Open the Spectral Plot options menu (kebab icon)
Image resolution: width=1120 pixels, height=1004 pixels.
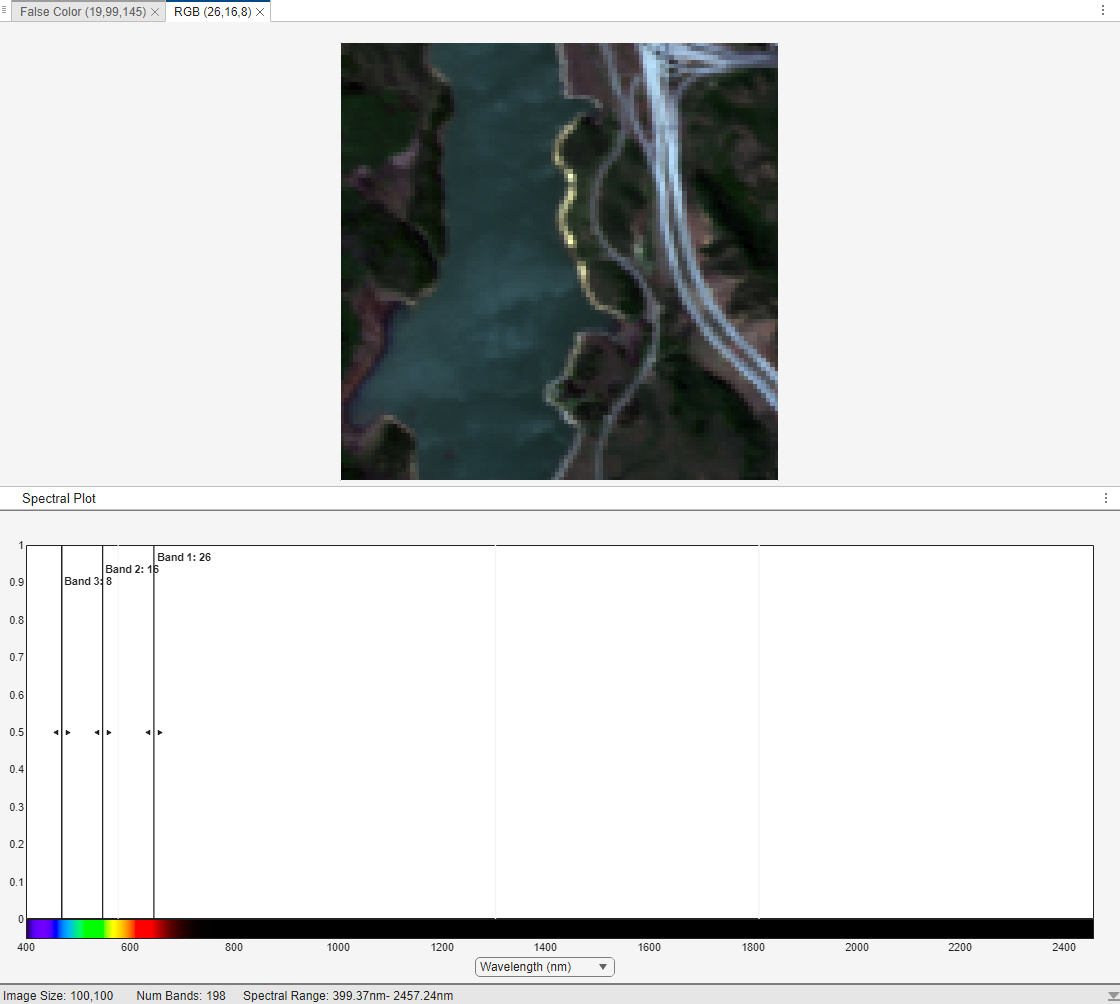[x=1105, y=497]
